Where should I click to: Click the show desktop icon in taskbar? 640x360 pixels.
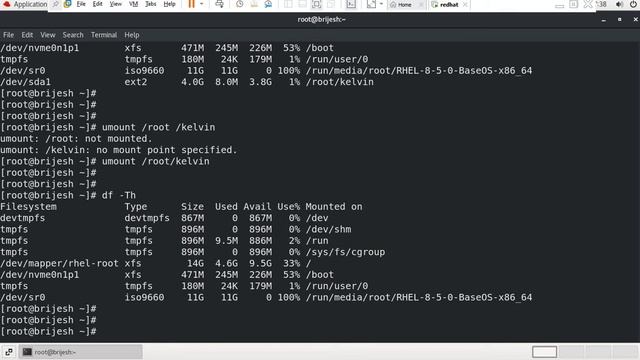pyautogui.click(x=9, y=352)
